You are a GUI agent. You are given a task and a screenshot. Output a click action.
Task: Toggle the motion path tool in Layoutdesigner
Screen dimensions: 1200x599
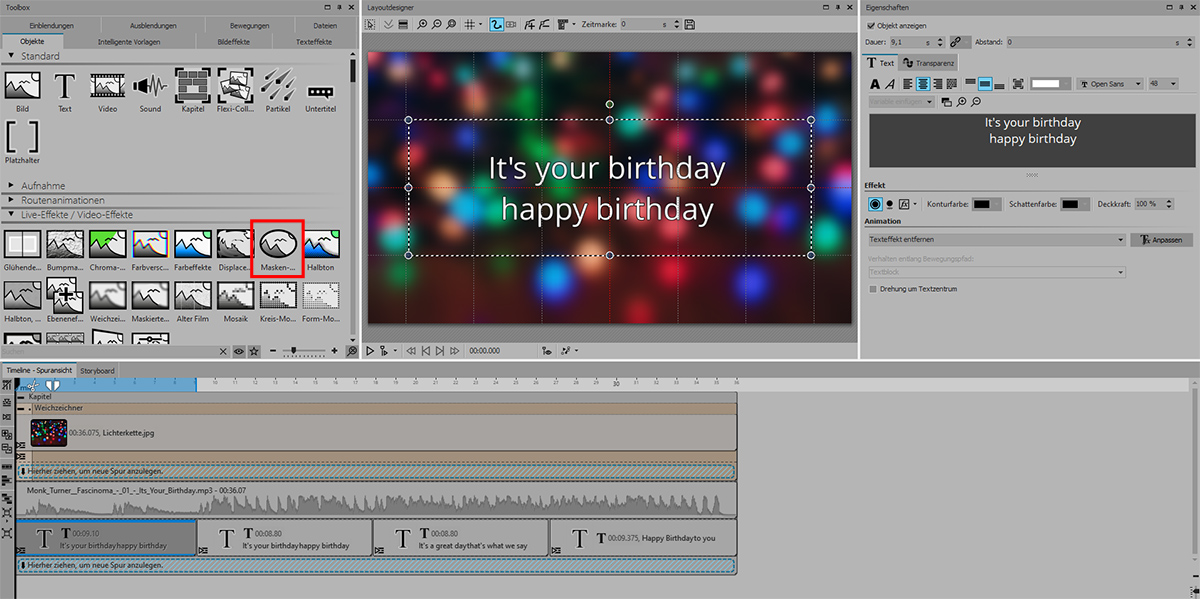coord(496,24)
